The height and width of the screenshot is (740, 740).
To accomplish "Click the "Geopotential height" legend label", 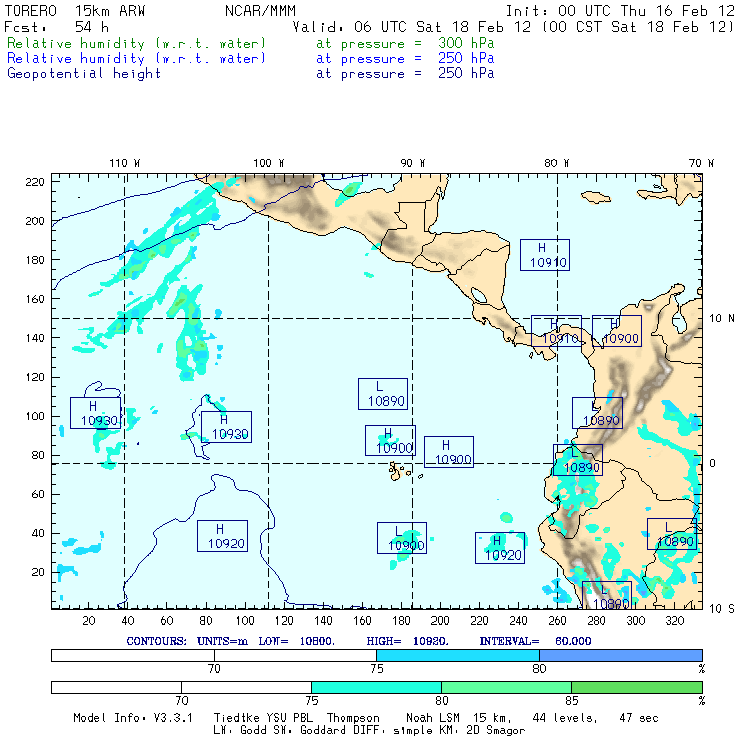I will tap(84, 74).
